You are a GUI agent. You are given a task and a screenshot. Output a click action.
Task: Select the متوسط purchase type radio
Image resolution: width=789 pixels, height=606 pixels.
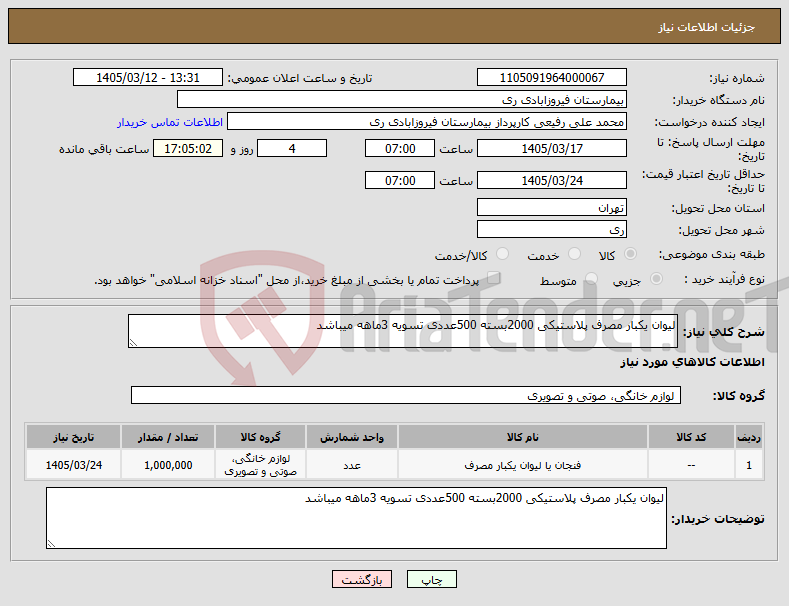click(x=591, y=279)
